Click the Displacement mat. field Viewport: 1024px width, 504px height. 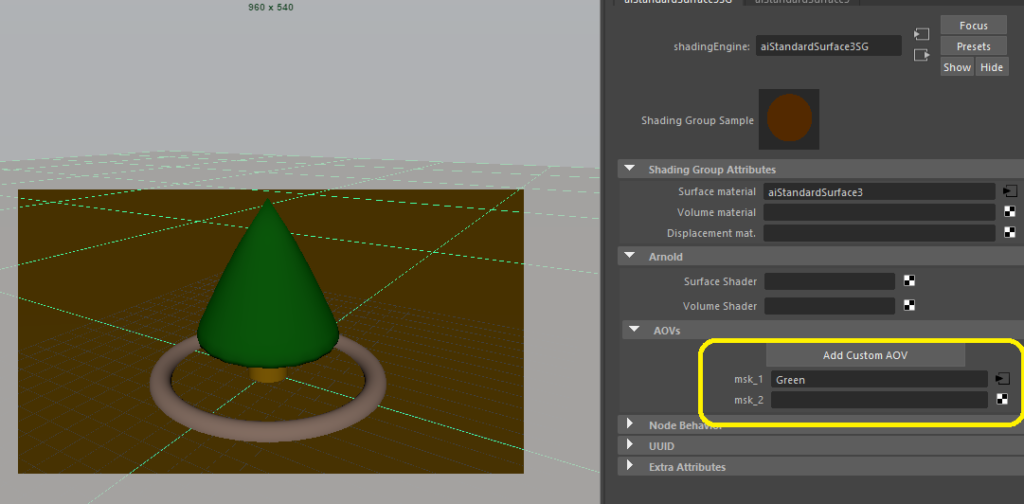click(879, 233)
